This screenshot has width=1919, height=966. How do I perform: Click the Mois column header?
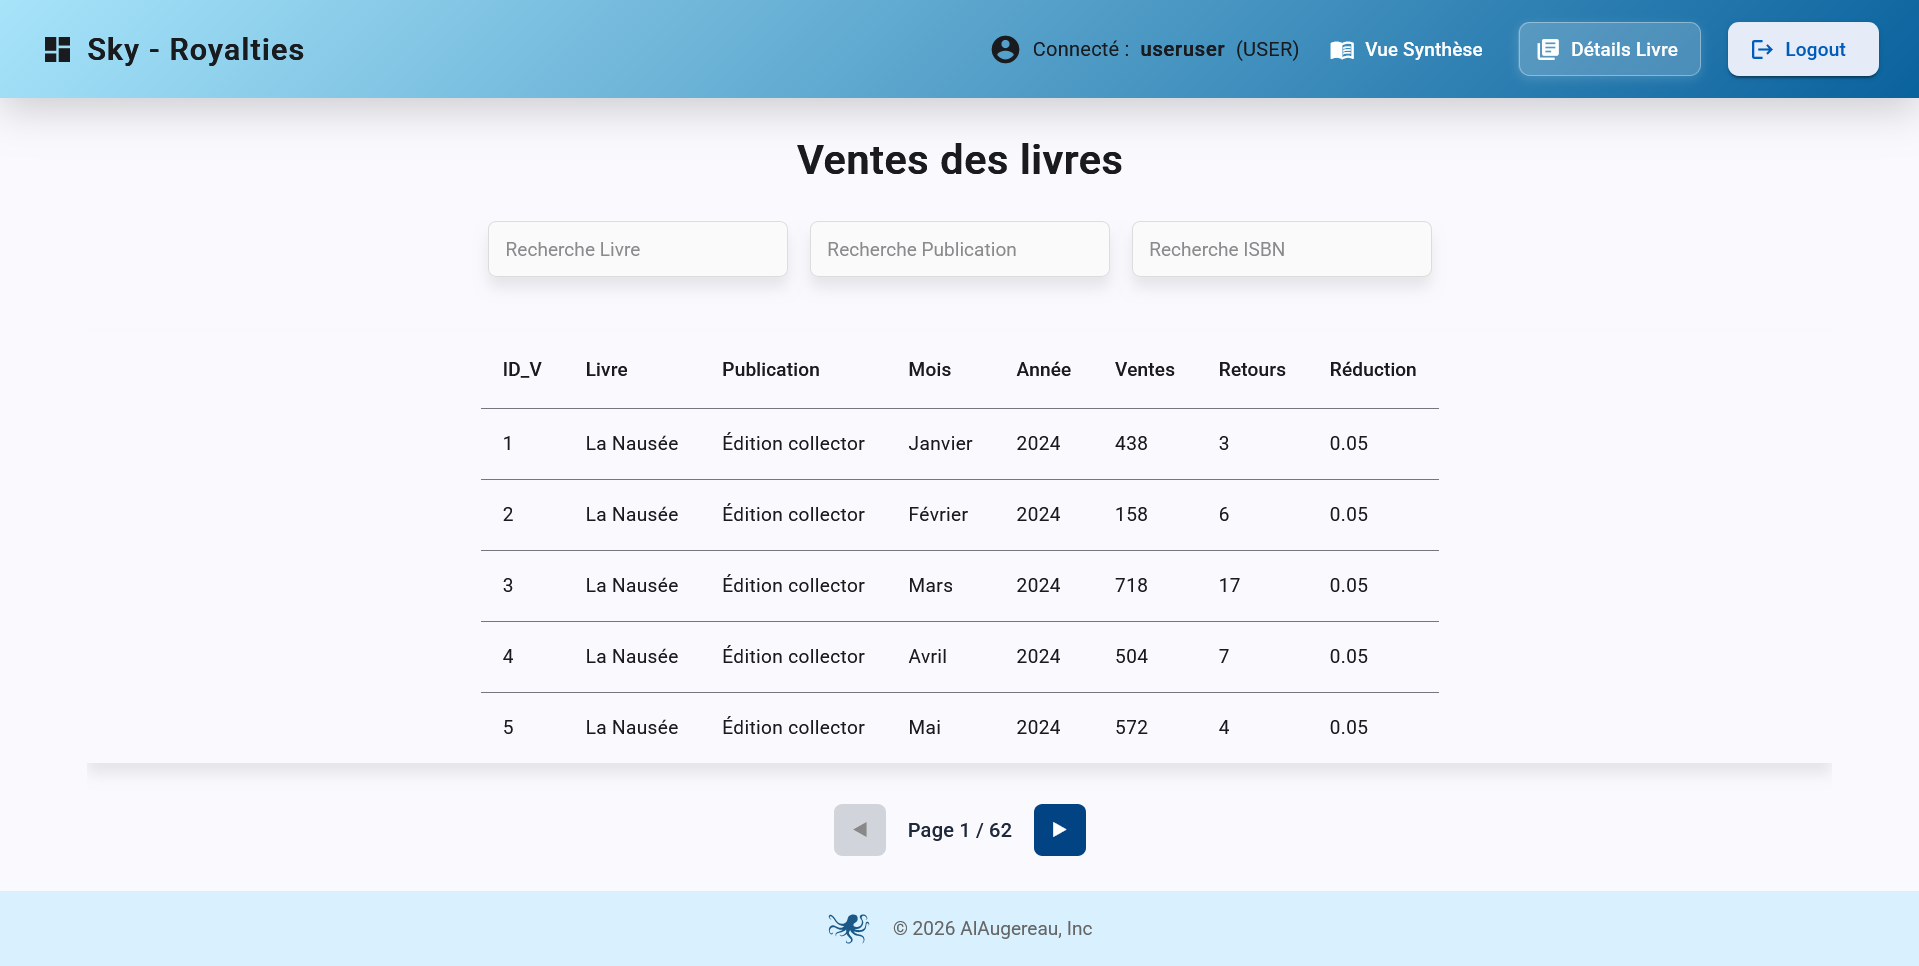pyautogui.click(x=930, y=370)
